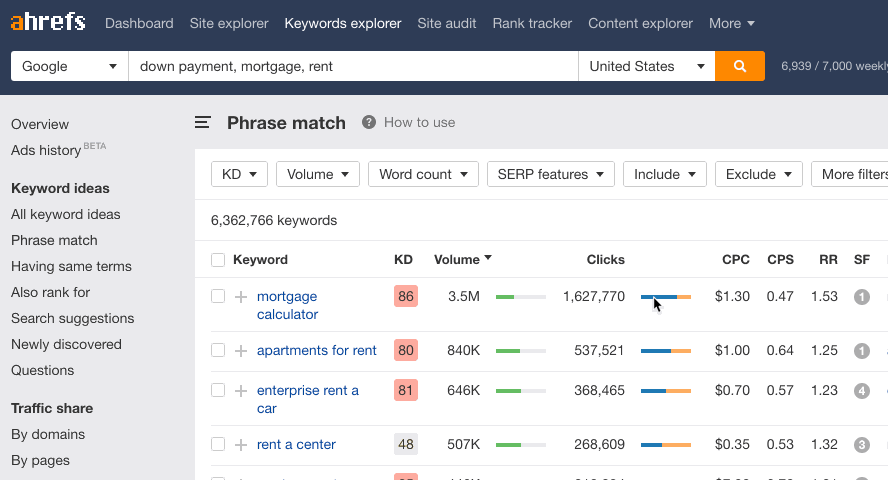This screenshot has width=888, height=480.
Task: Expand the More menu in top navigation
Action: click(x=731, y=23)
